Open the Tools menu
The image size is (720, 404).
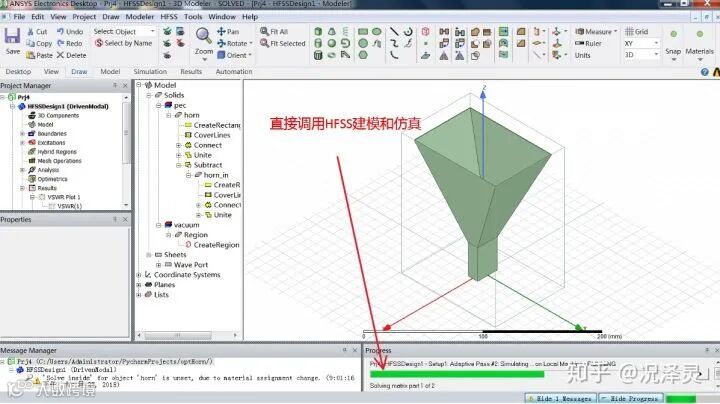tap(193, 17)
